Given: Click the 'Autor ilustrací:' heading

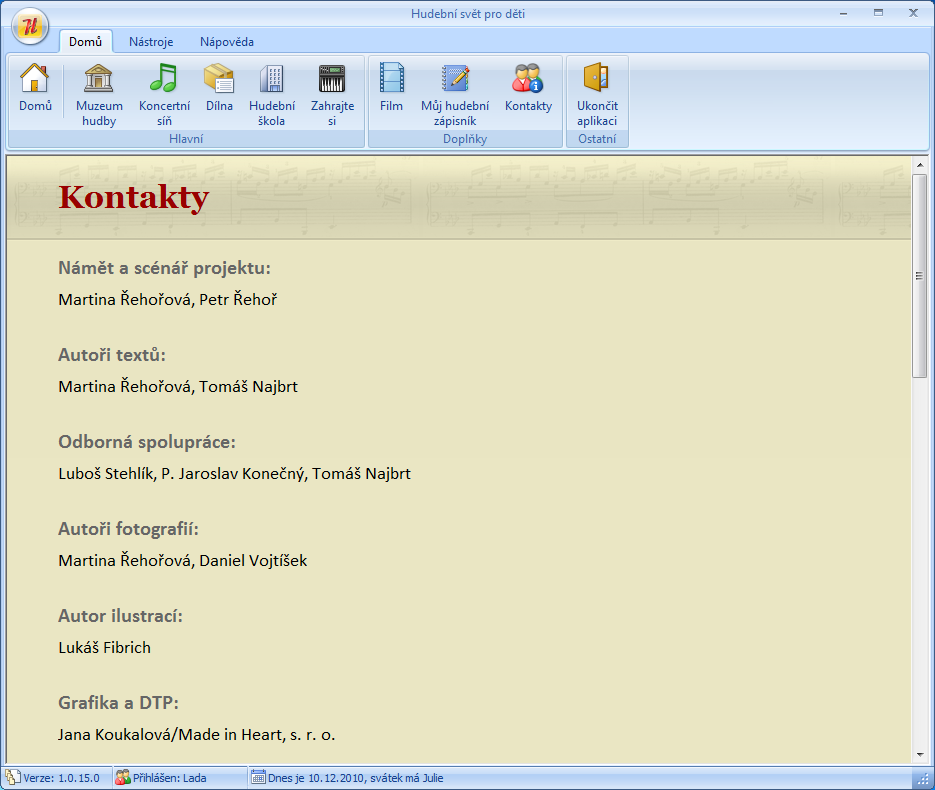Looking at the screenshot, I should [x=120, y=616].
